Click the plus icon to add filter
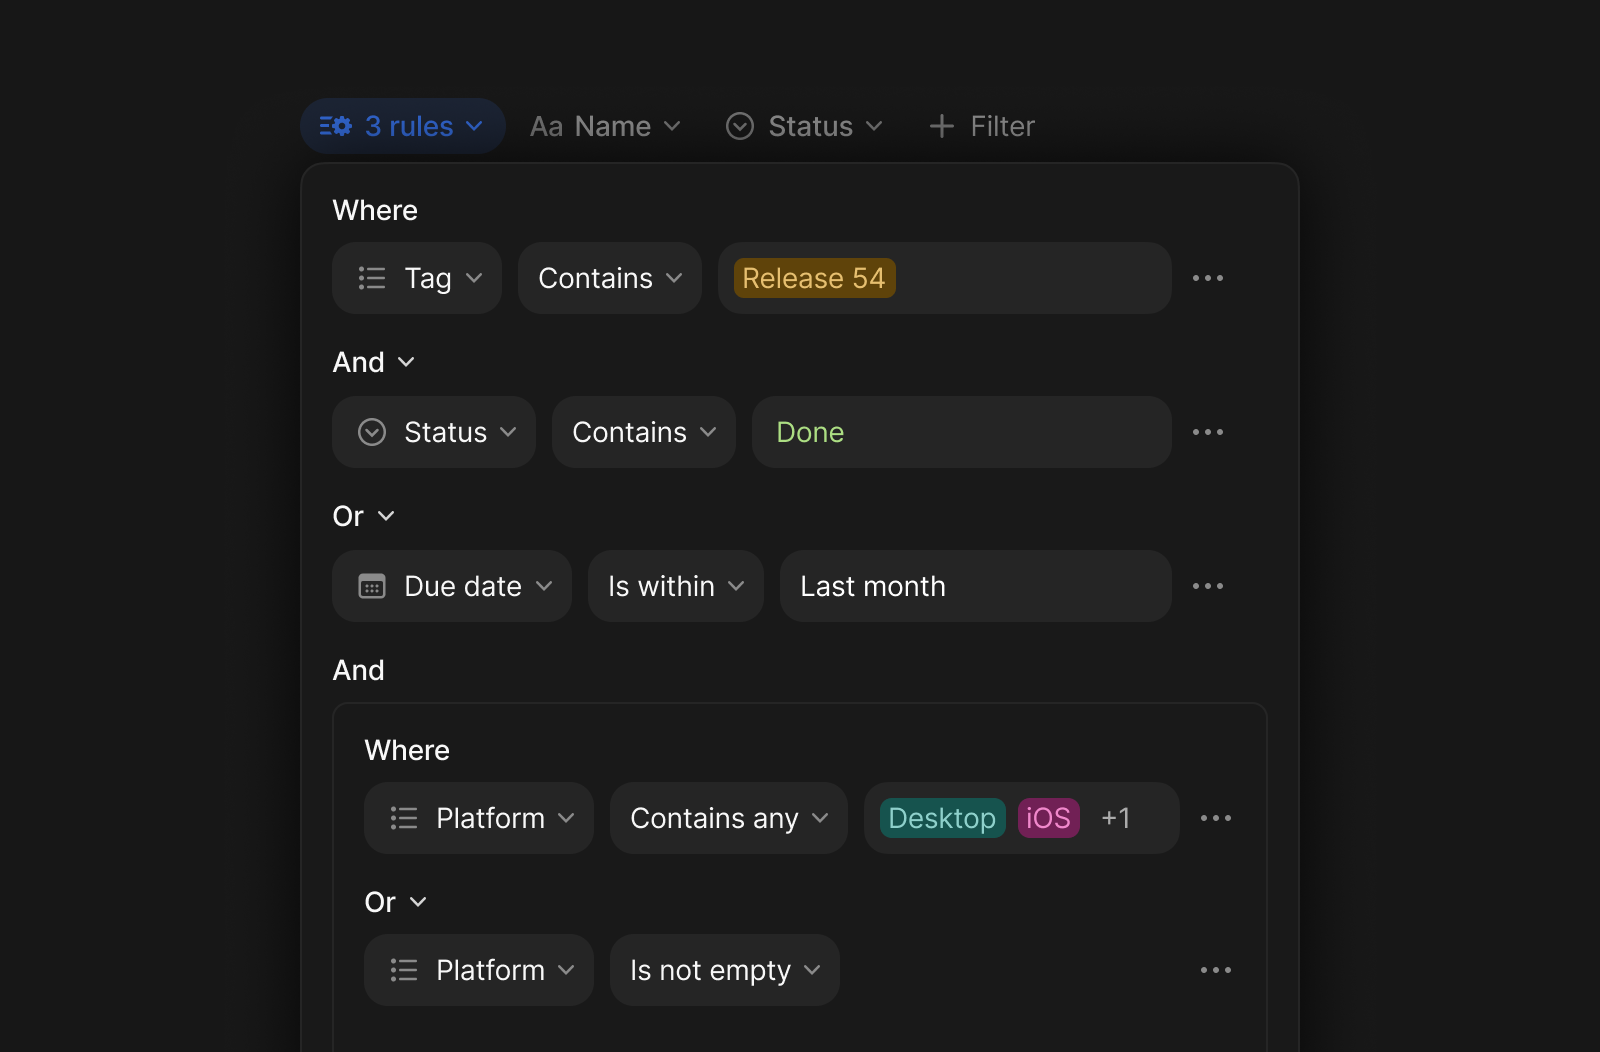This screenshot has height=1052, width=1600. click(x=941, y=126)
